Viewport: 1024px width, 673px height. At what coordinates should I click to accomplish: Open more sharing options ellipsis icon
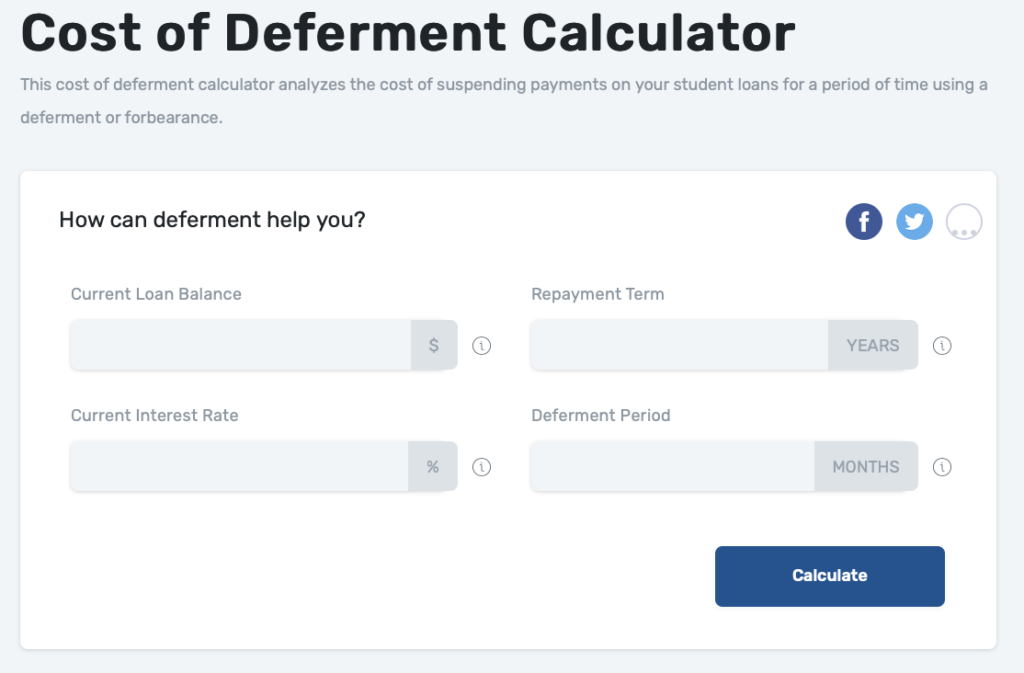tap(964, 221)
